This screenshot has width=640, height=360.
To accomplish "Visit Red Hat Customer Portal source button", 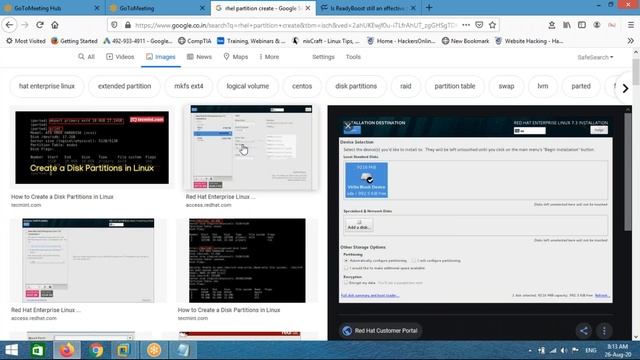I will click(380, 331).
